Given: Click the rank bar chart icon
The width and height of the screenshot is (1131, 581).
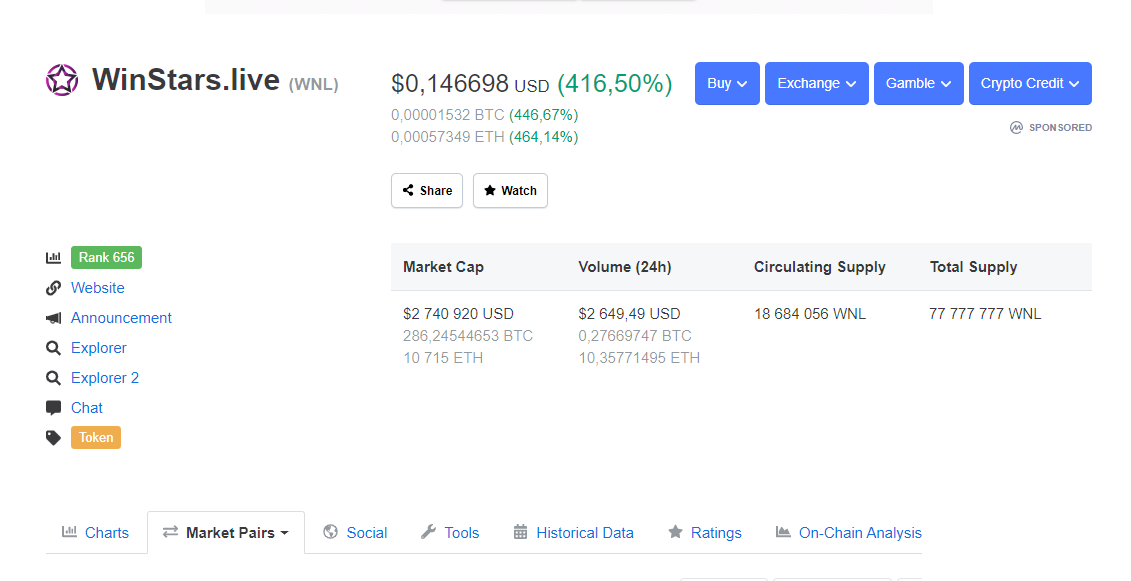Looking at the screenshot, I should [x=53, y=258].
